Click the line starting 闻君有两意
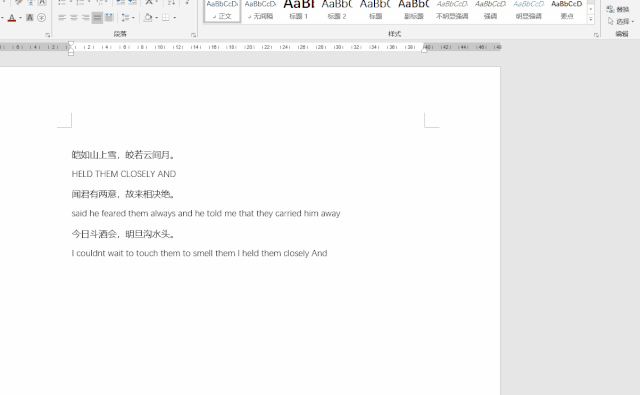The height and width of the screenshot is (395, 640). point(124,194)
